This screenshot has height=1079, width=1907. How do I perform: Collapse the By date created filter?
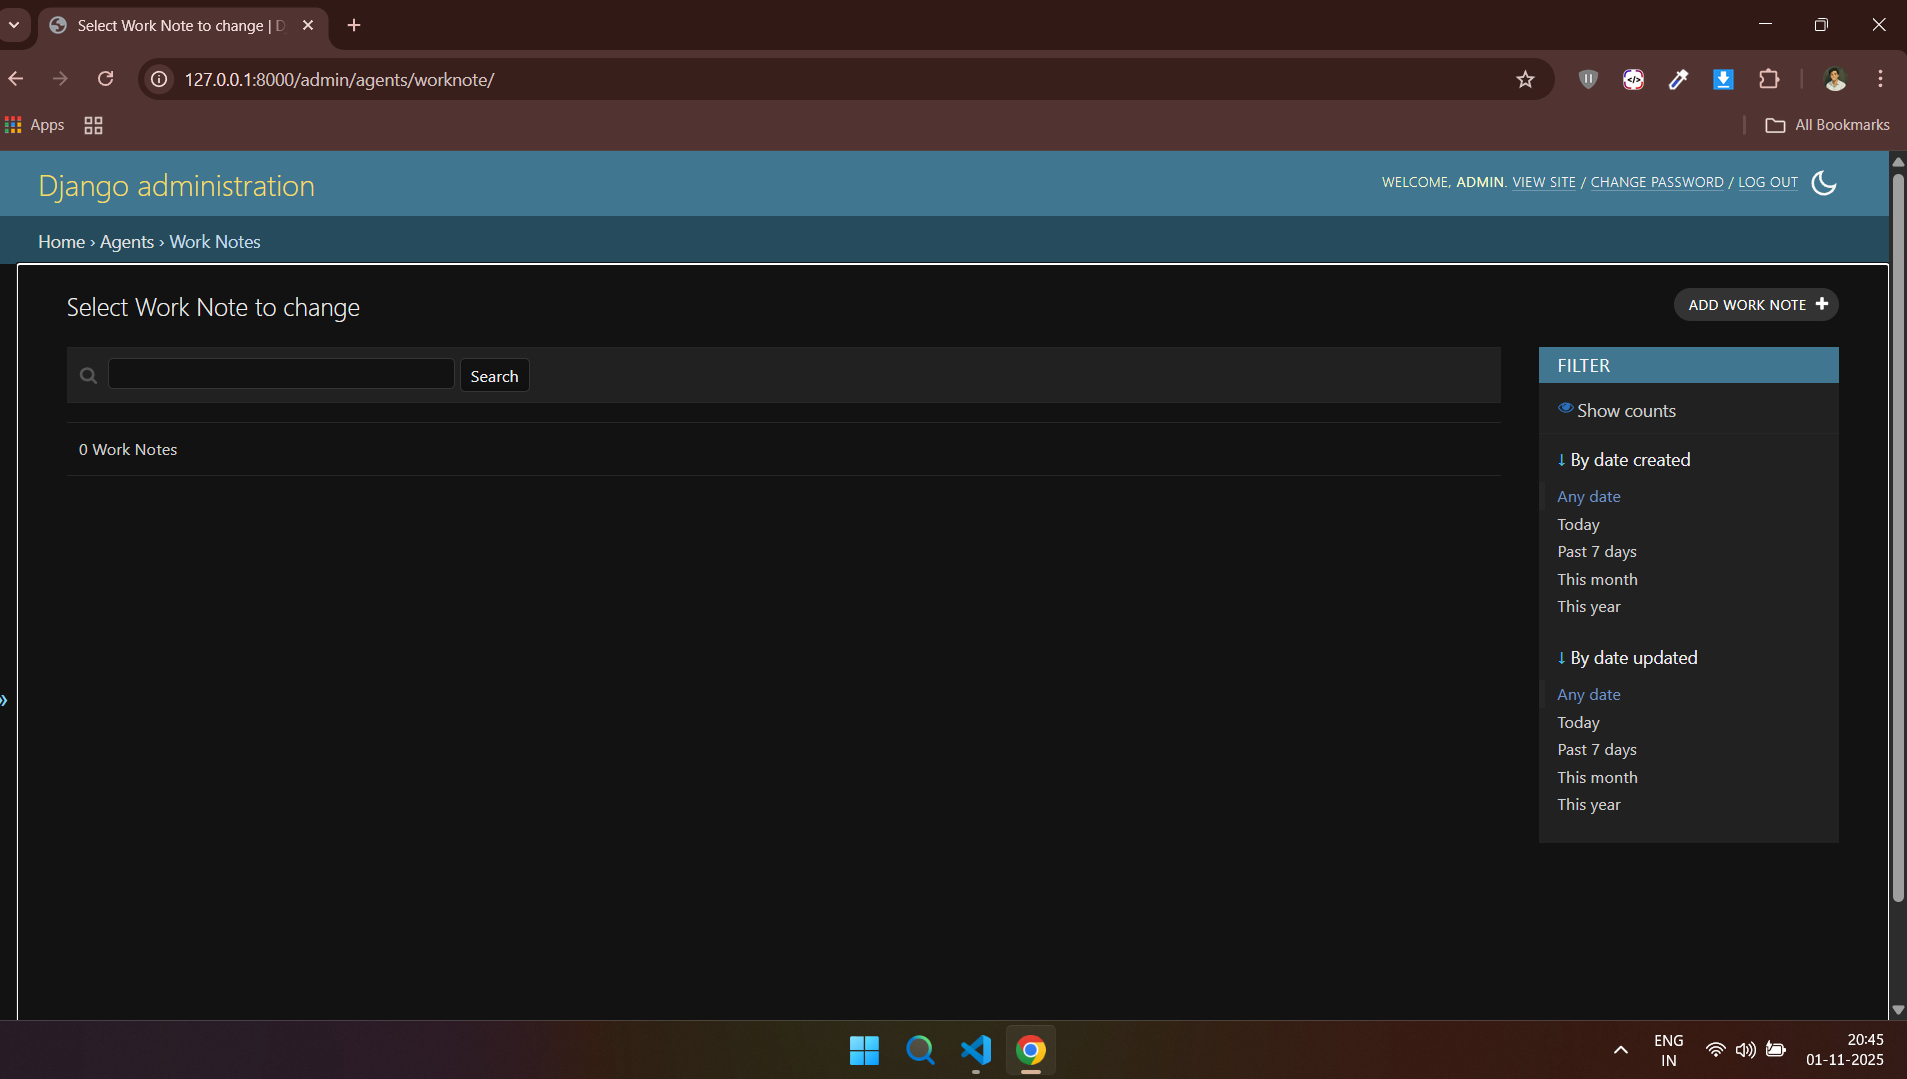coord(1624,460)
